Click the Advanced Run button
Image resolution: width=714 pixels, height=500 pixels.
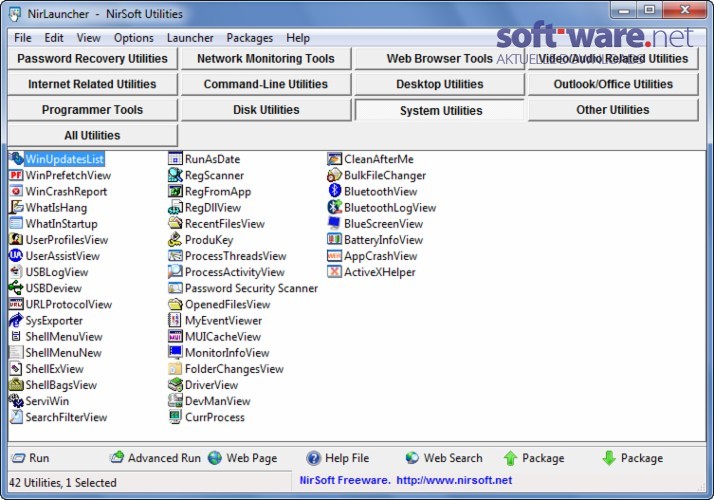click(x=155, y=458)
